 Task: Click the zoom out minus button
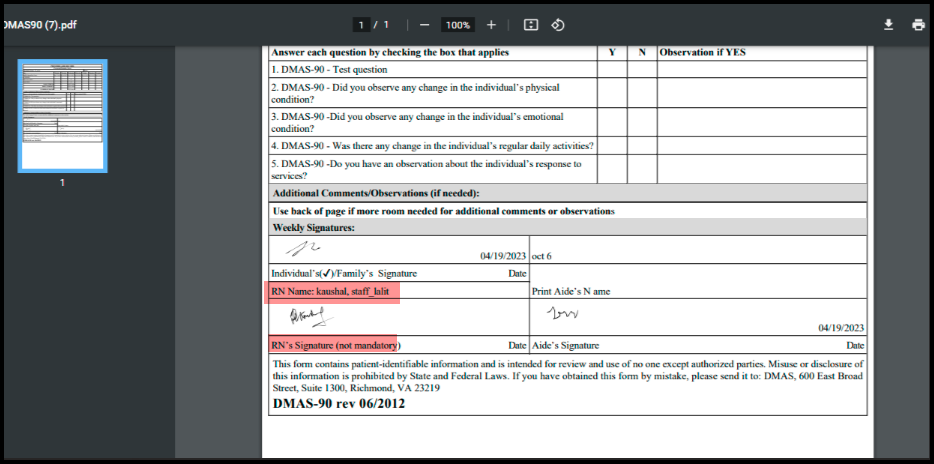click(x=425, y=25)
